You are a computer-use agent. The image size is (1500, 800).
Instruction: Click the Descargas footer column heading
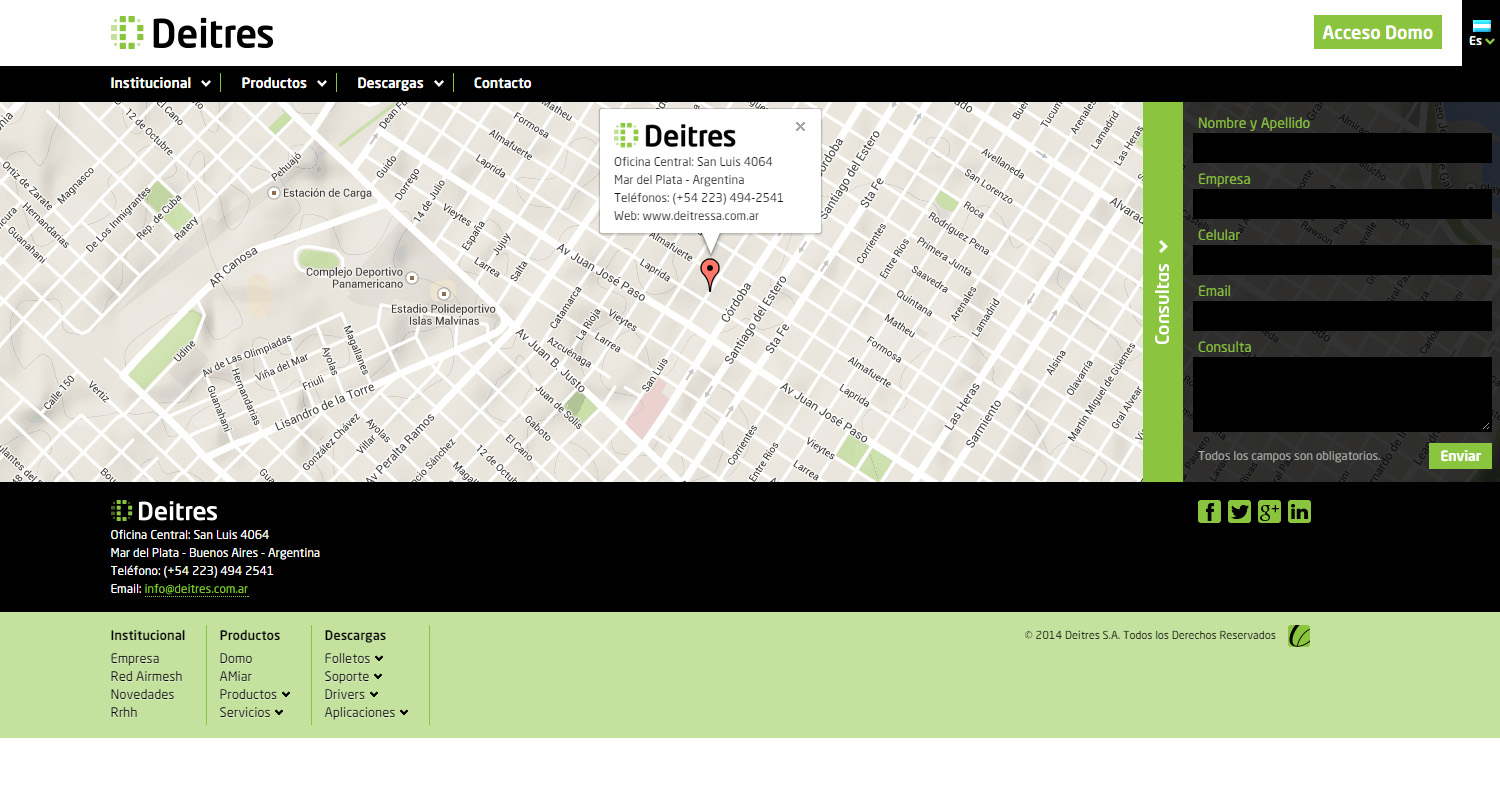355,635
